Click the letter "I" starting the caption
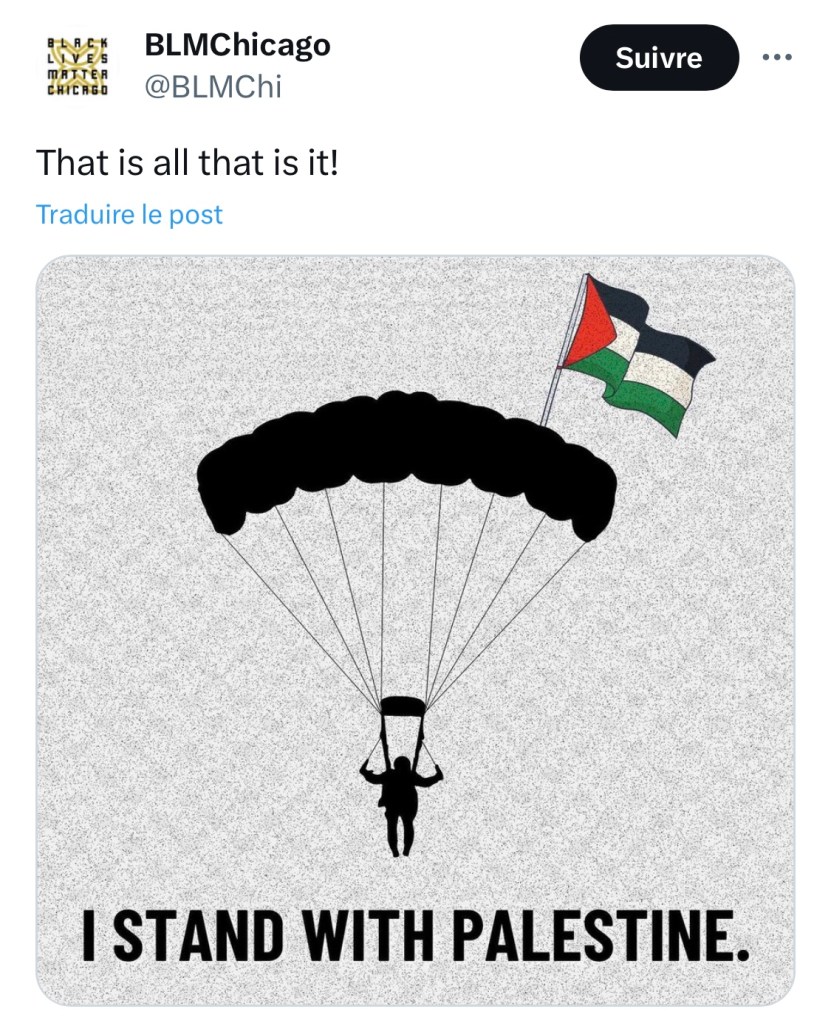 [89, 935]
